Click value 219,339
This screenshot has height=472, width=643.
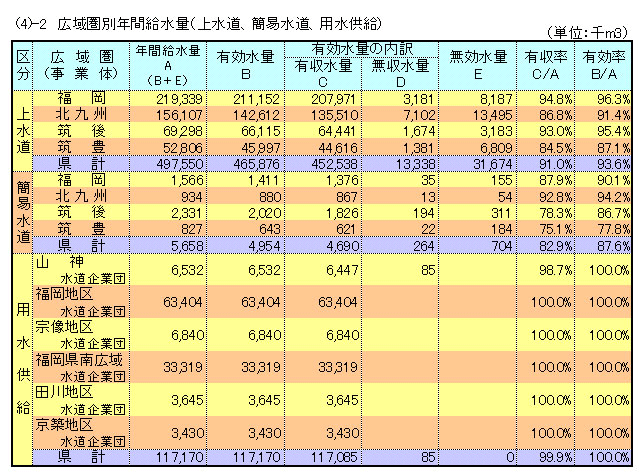[179, 99]
